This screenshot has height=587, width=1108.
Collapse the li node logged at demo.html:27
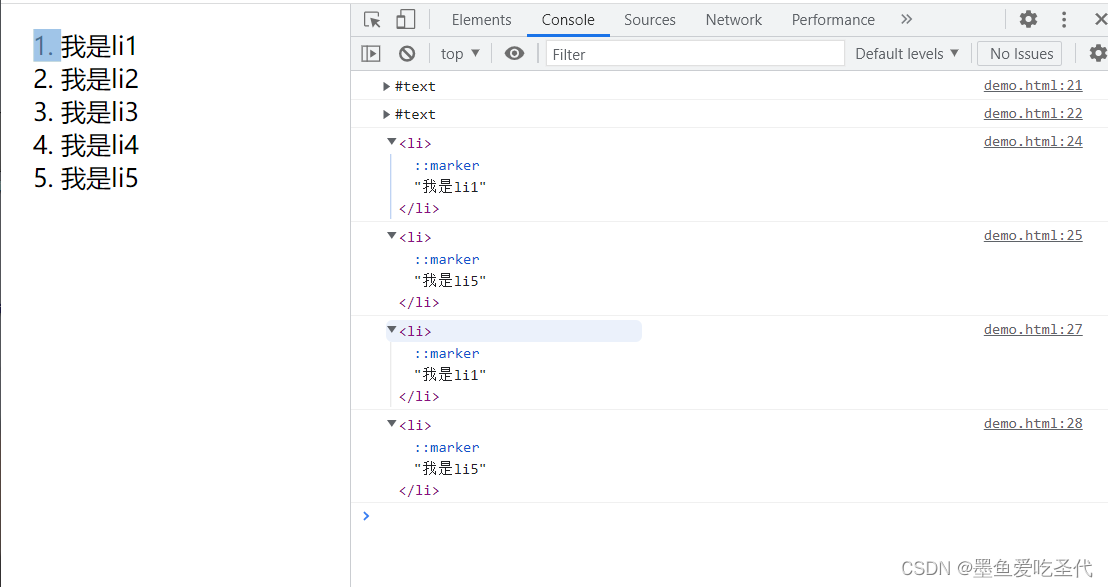(x=391, y=330)
